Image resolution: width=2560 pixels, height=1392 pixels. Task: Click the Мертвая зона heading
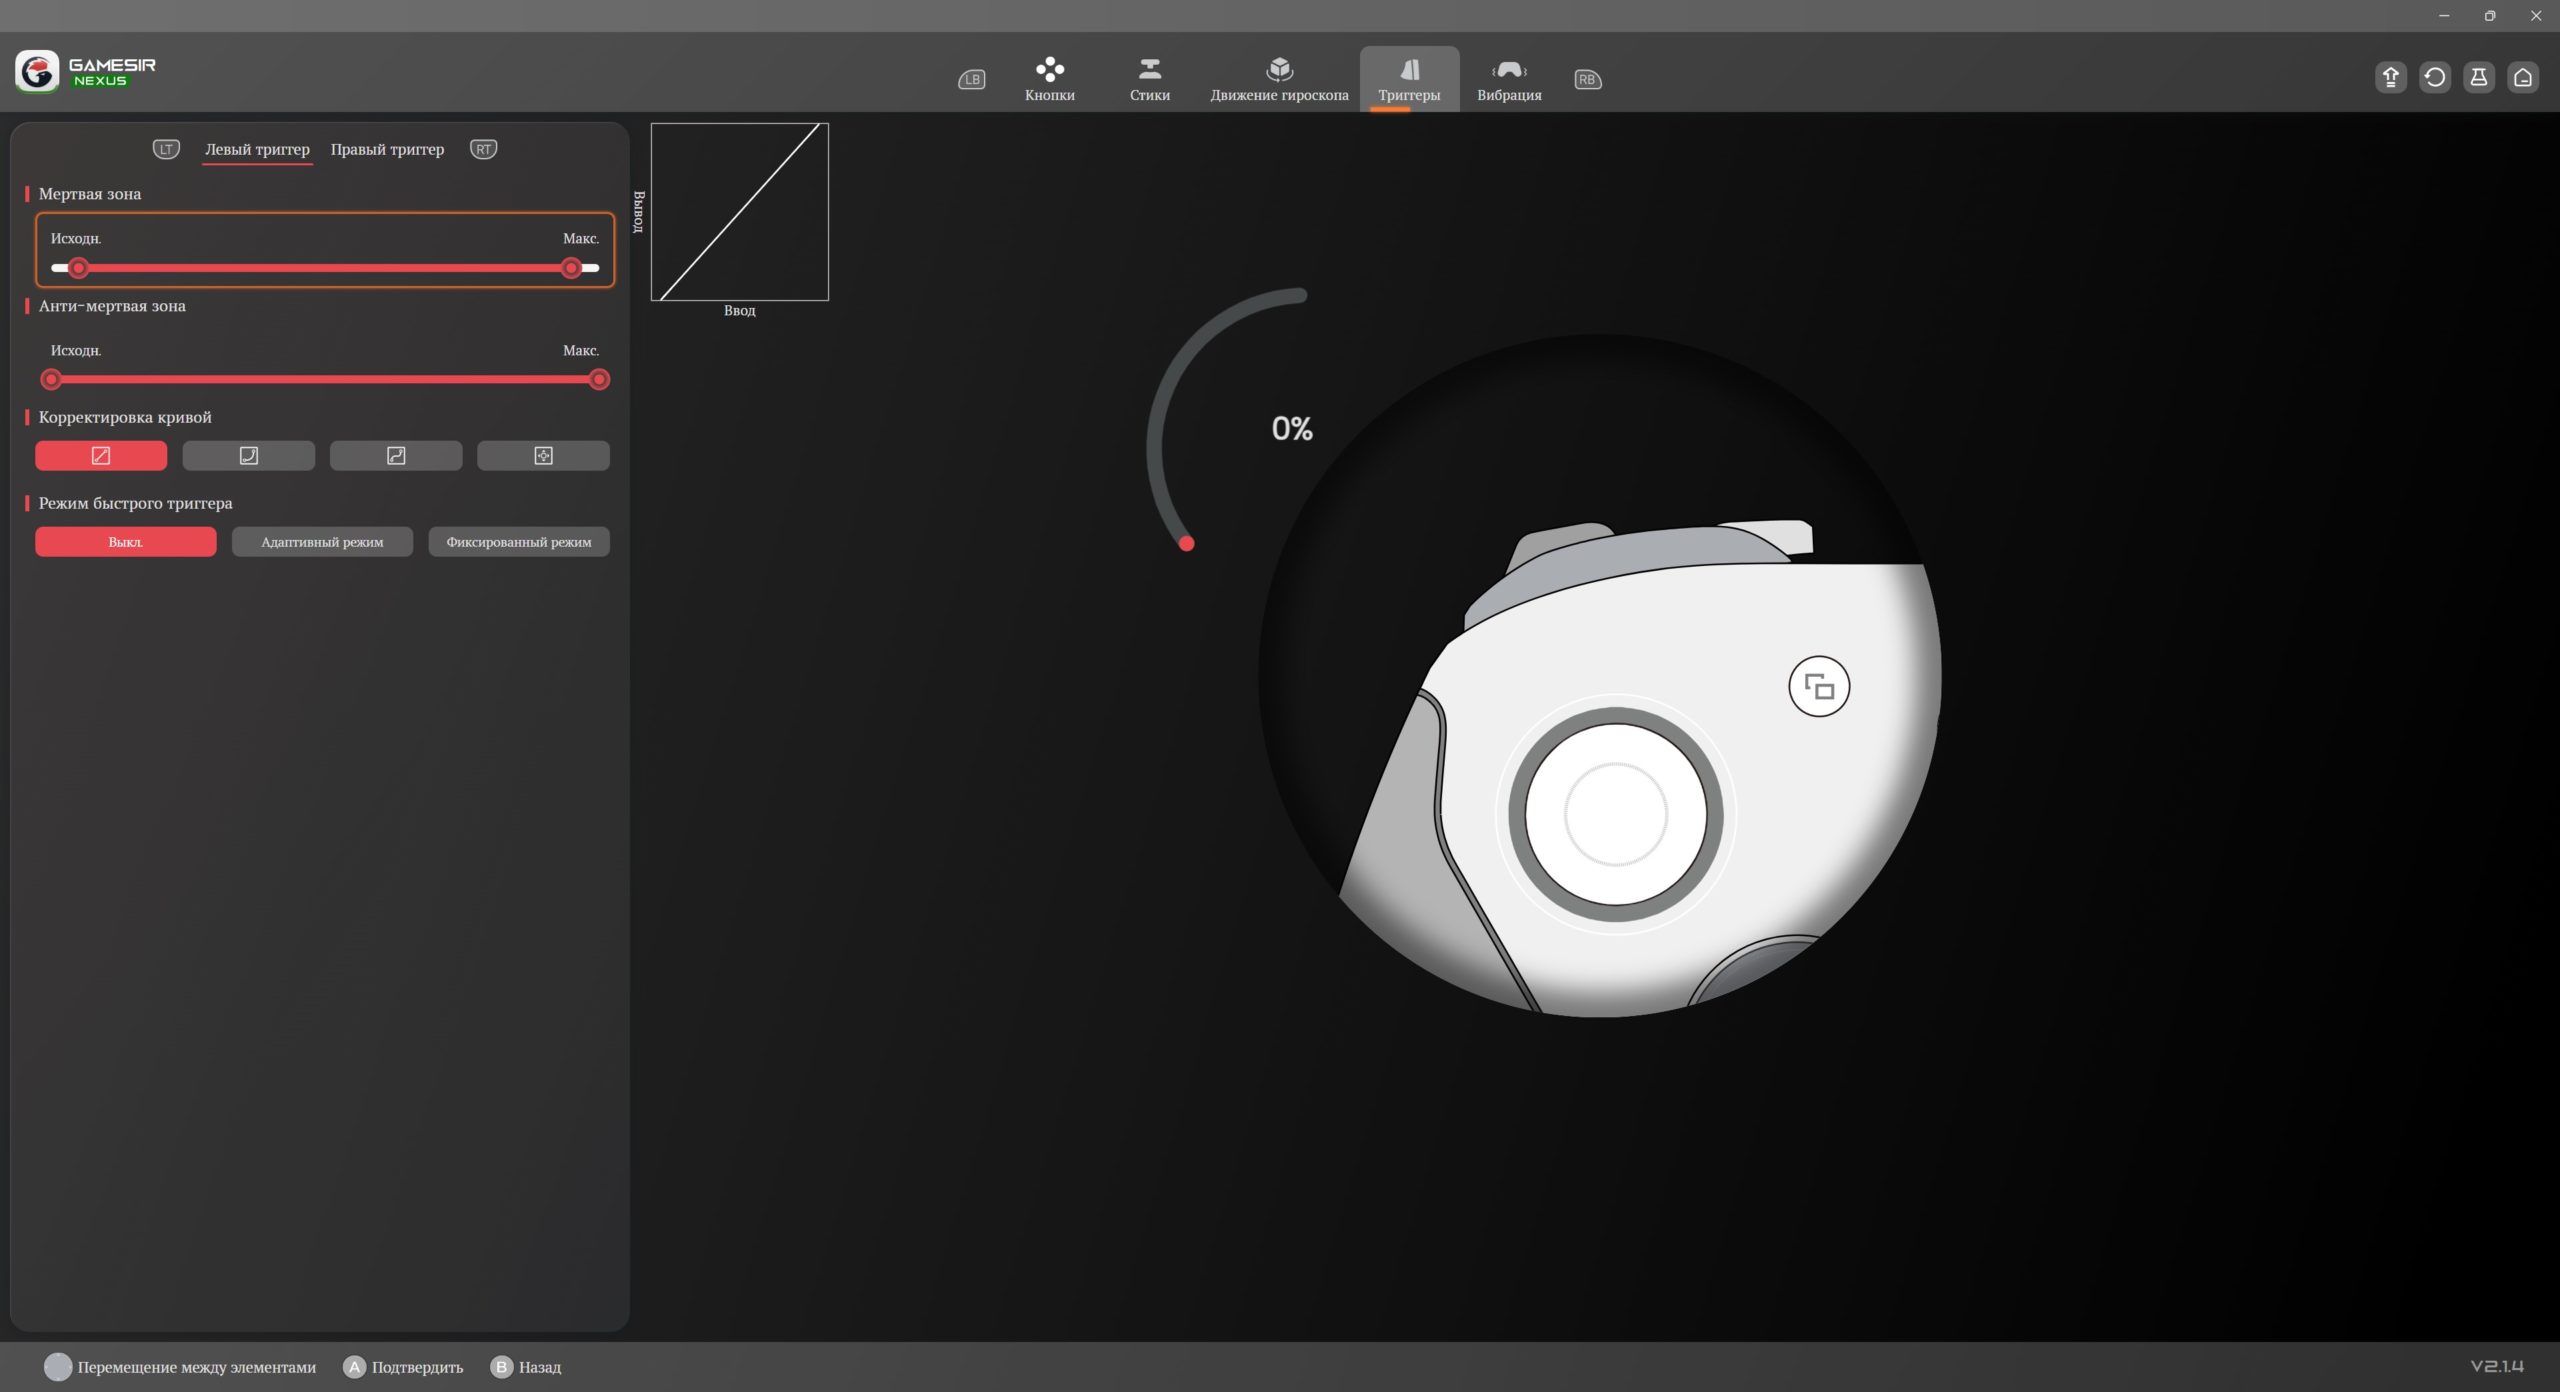[89, 194]
